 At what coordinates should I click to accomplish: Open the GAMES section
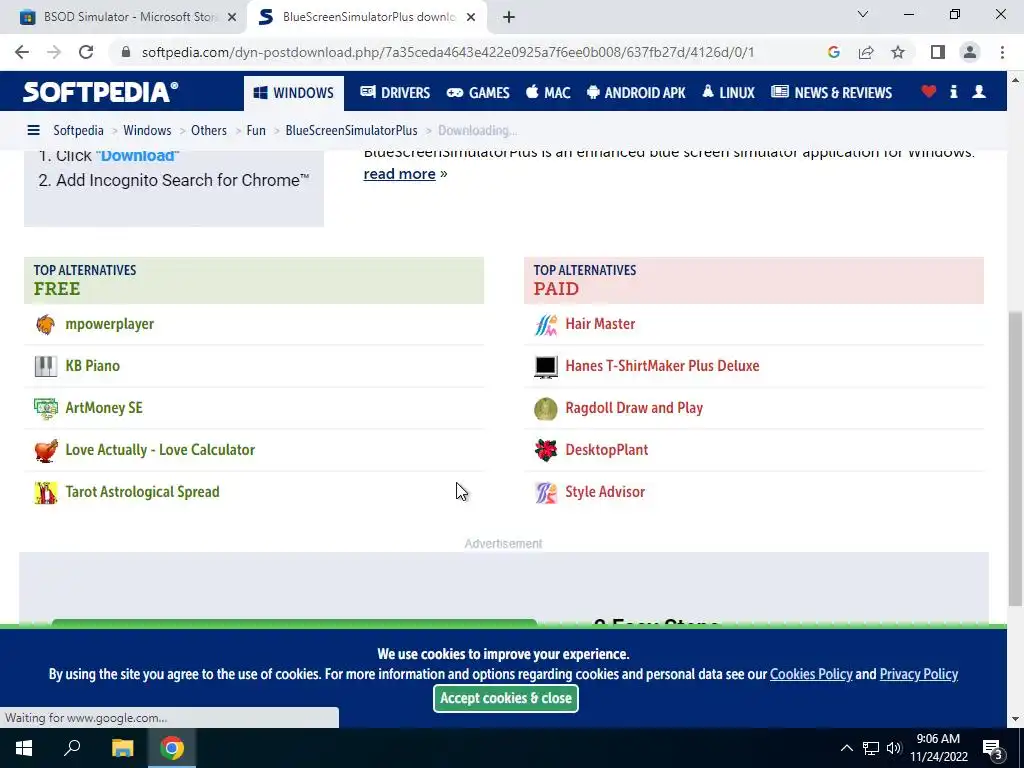point(478,93)
